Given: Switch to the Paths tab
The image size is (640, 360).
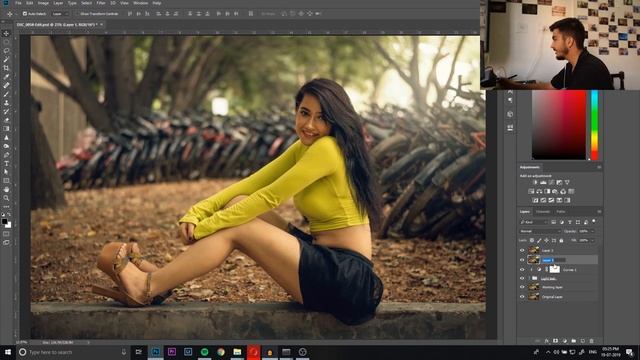Looking at the screenshot, I should pos(561,212).
